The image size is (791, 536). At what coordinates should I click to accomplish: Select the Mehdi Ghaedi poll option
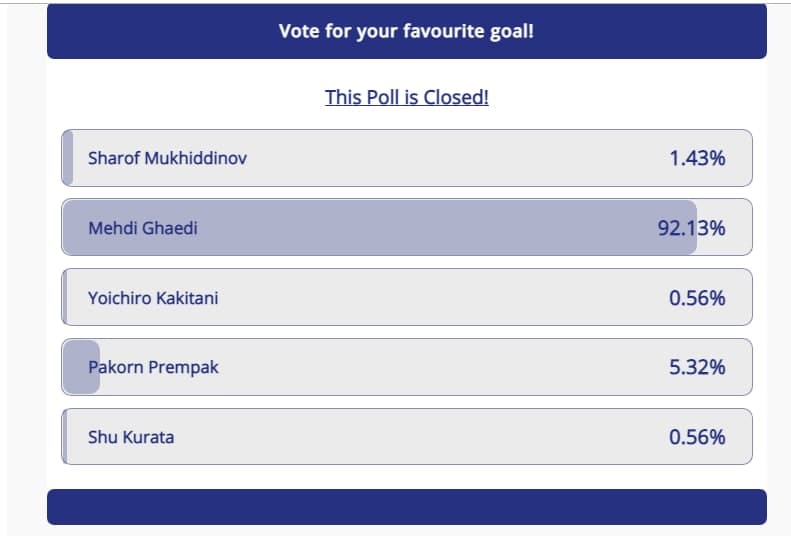click(407, 227)
